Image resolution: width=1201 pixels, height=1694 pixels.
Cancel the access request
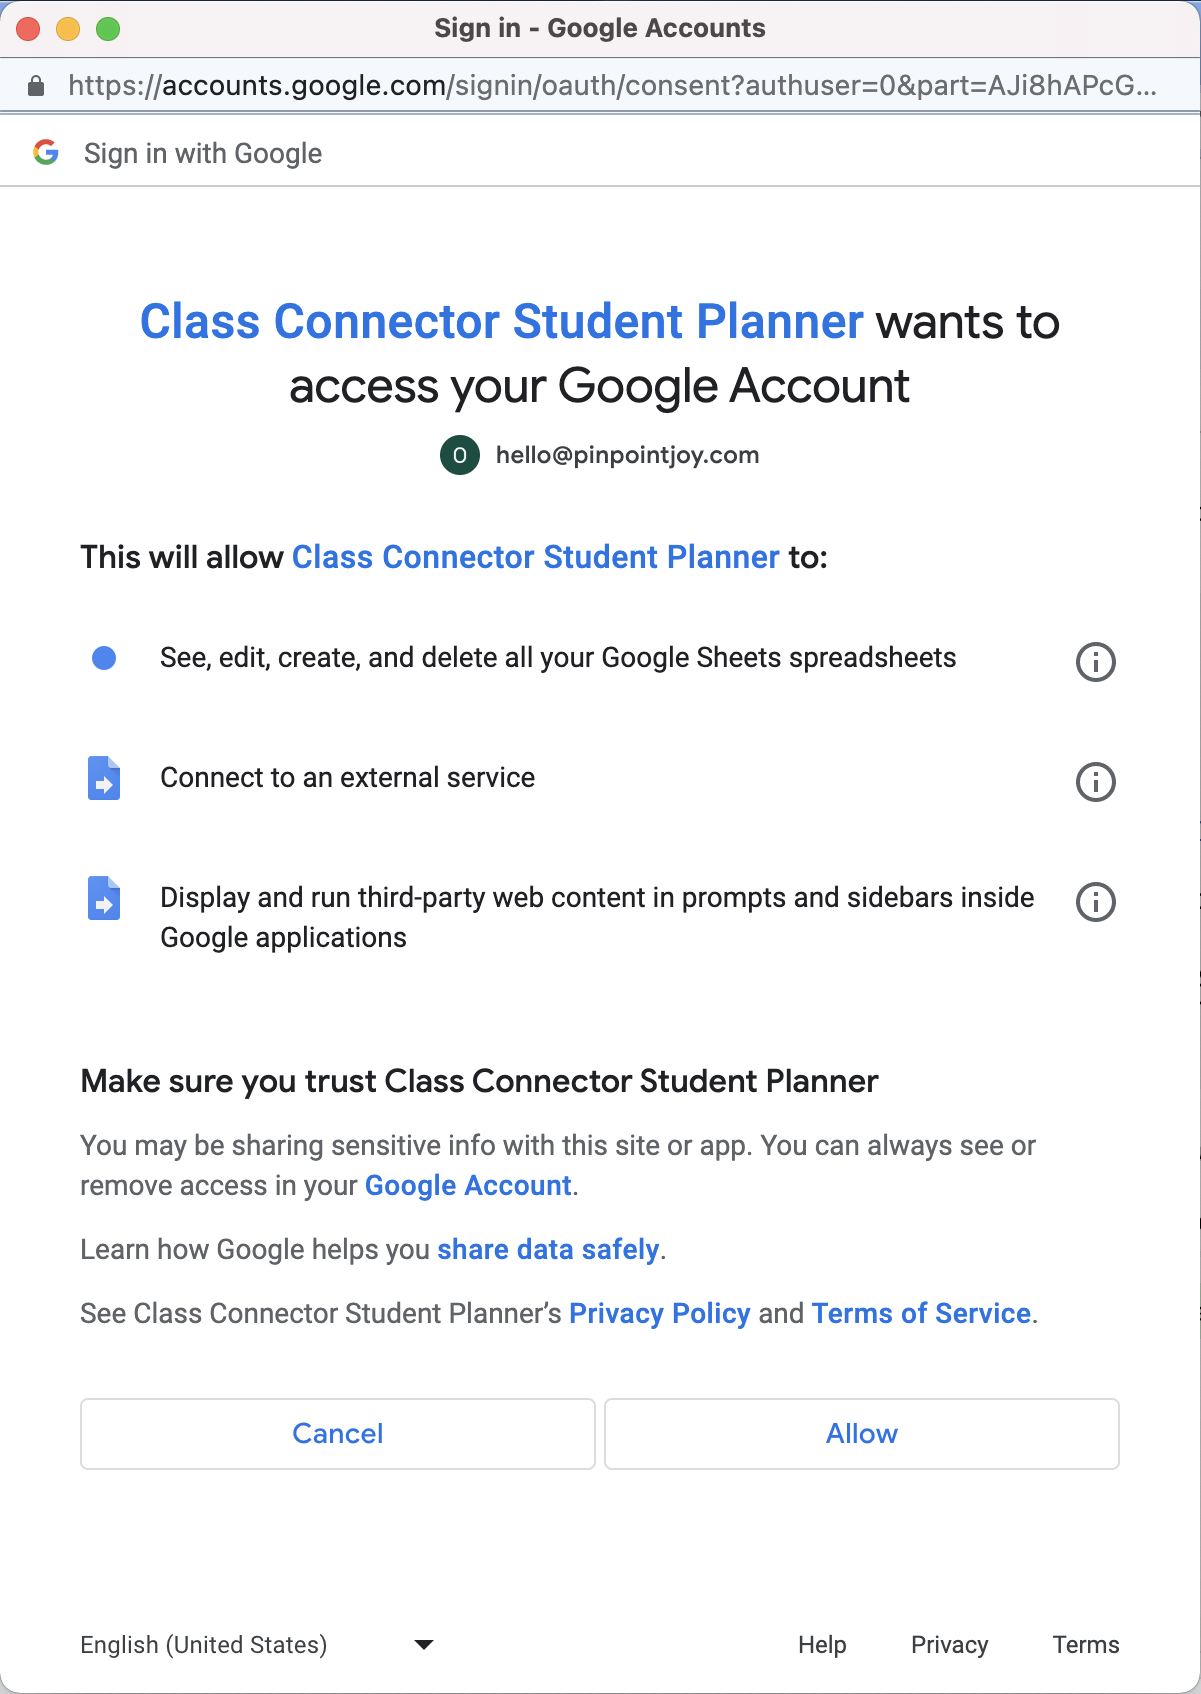pyautogui.click(x=338, y=1433)
